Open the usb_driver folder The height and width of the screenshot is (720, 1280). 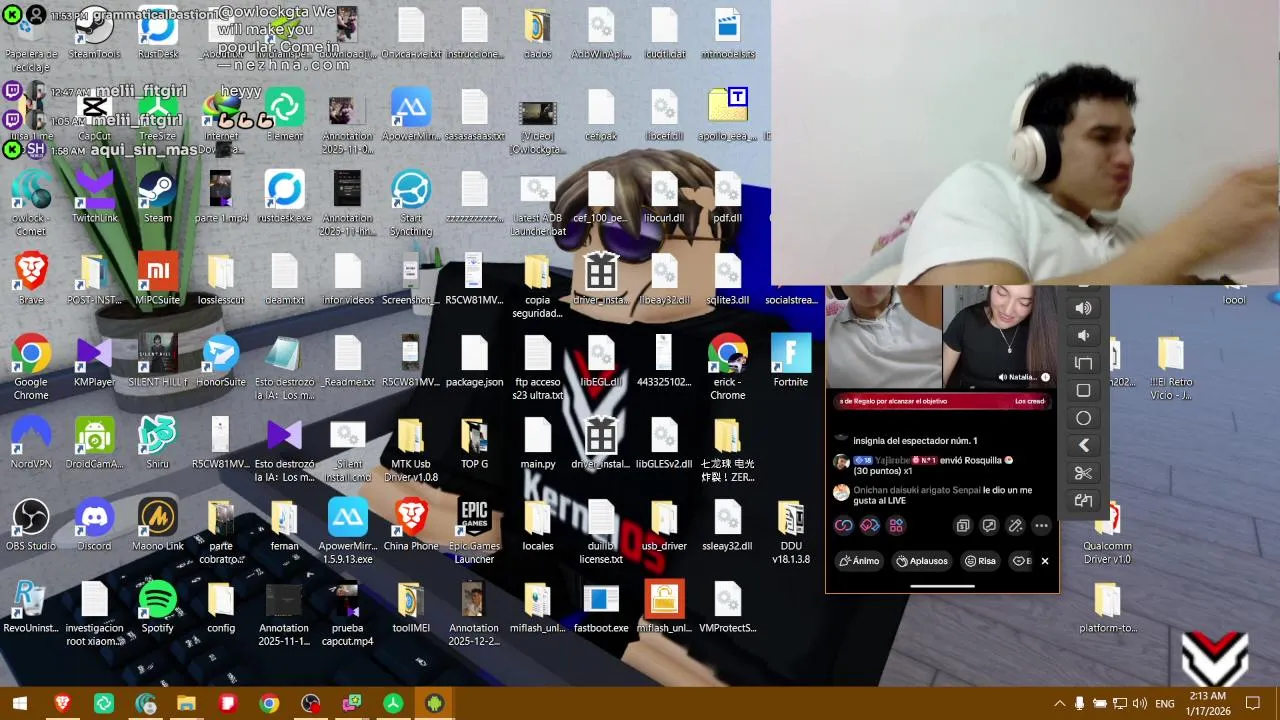tap(664, 525)
